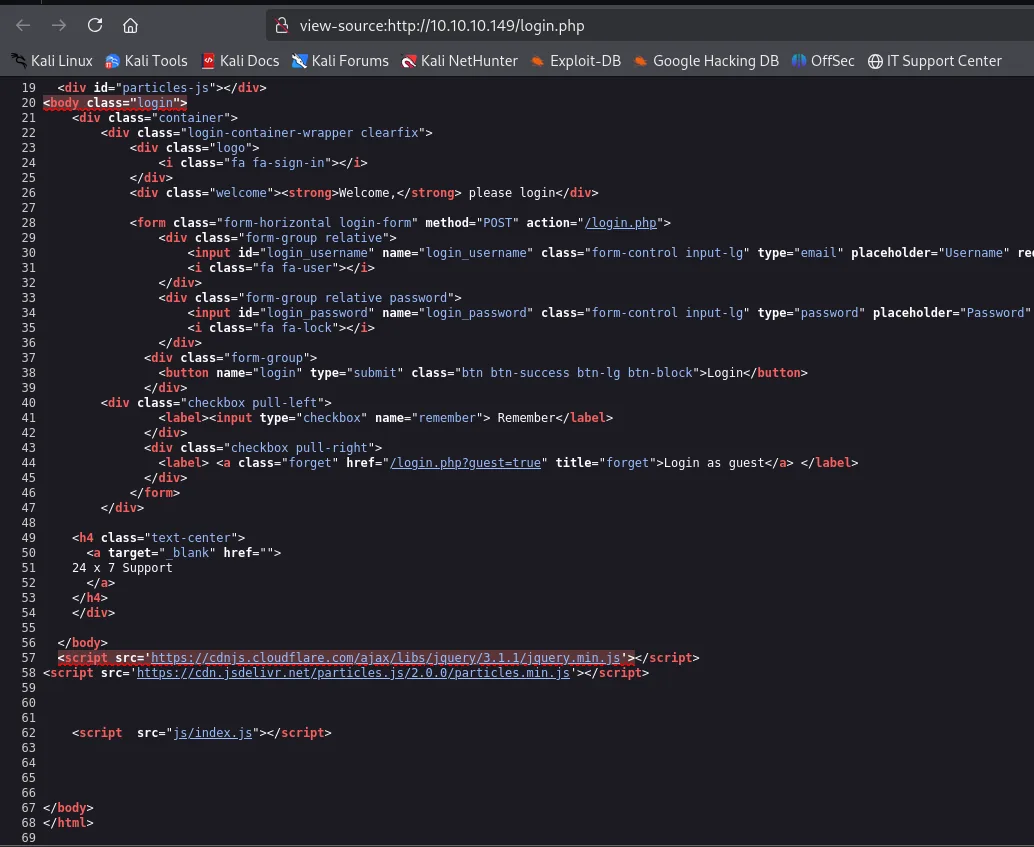Click the "Login as guest" anchor text
The image size is (1034, 847).
coord(714,463)
